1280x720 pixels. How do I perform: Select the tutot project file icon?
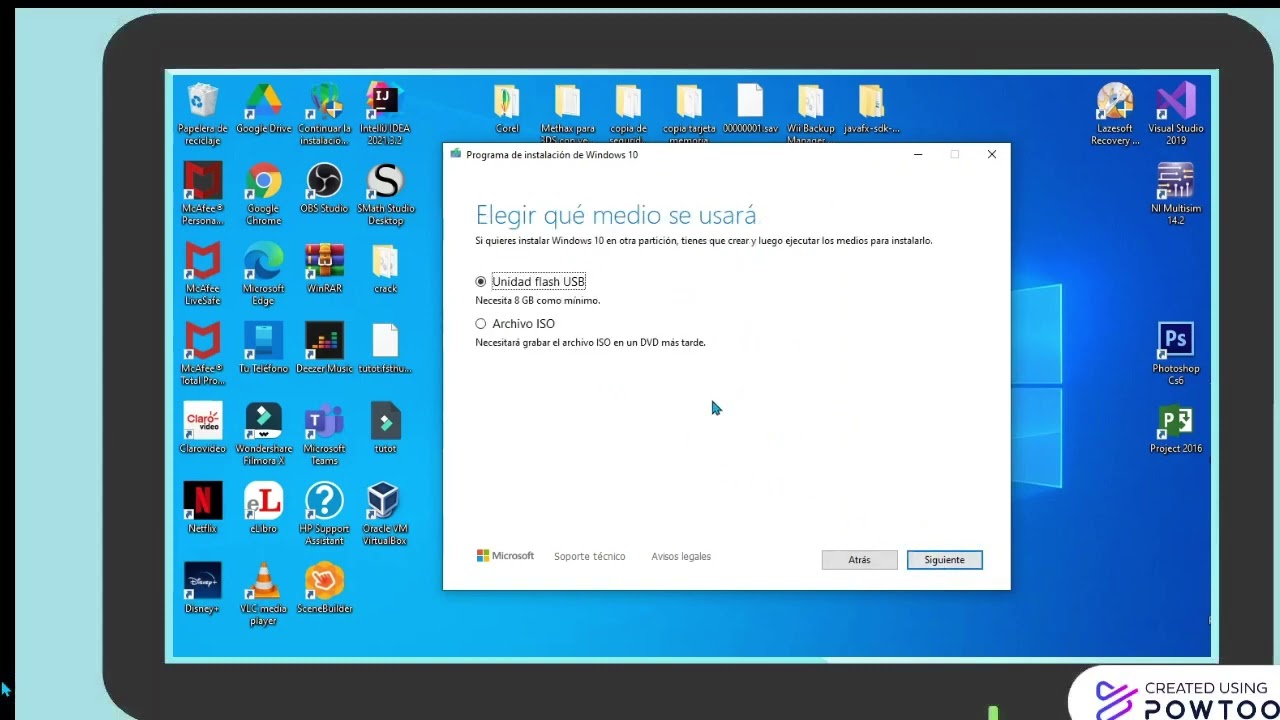click(385, 421)
